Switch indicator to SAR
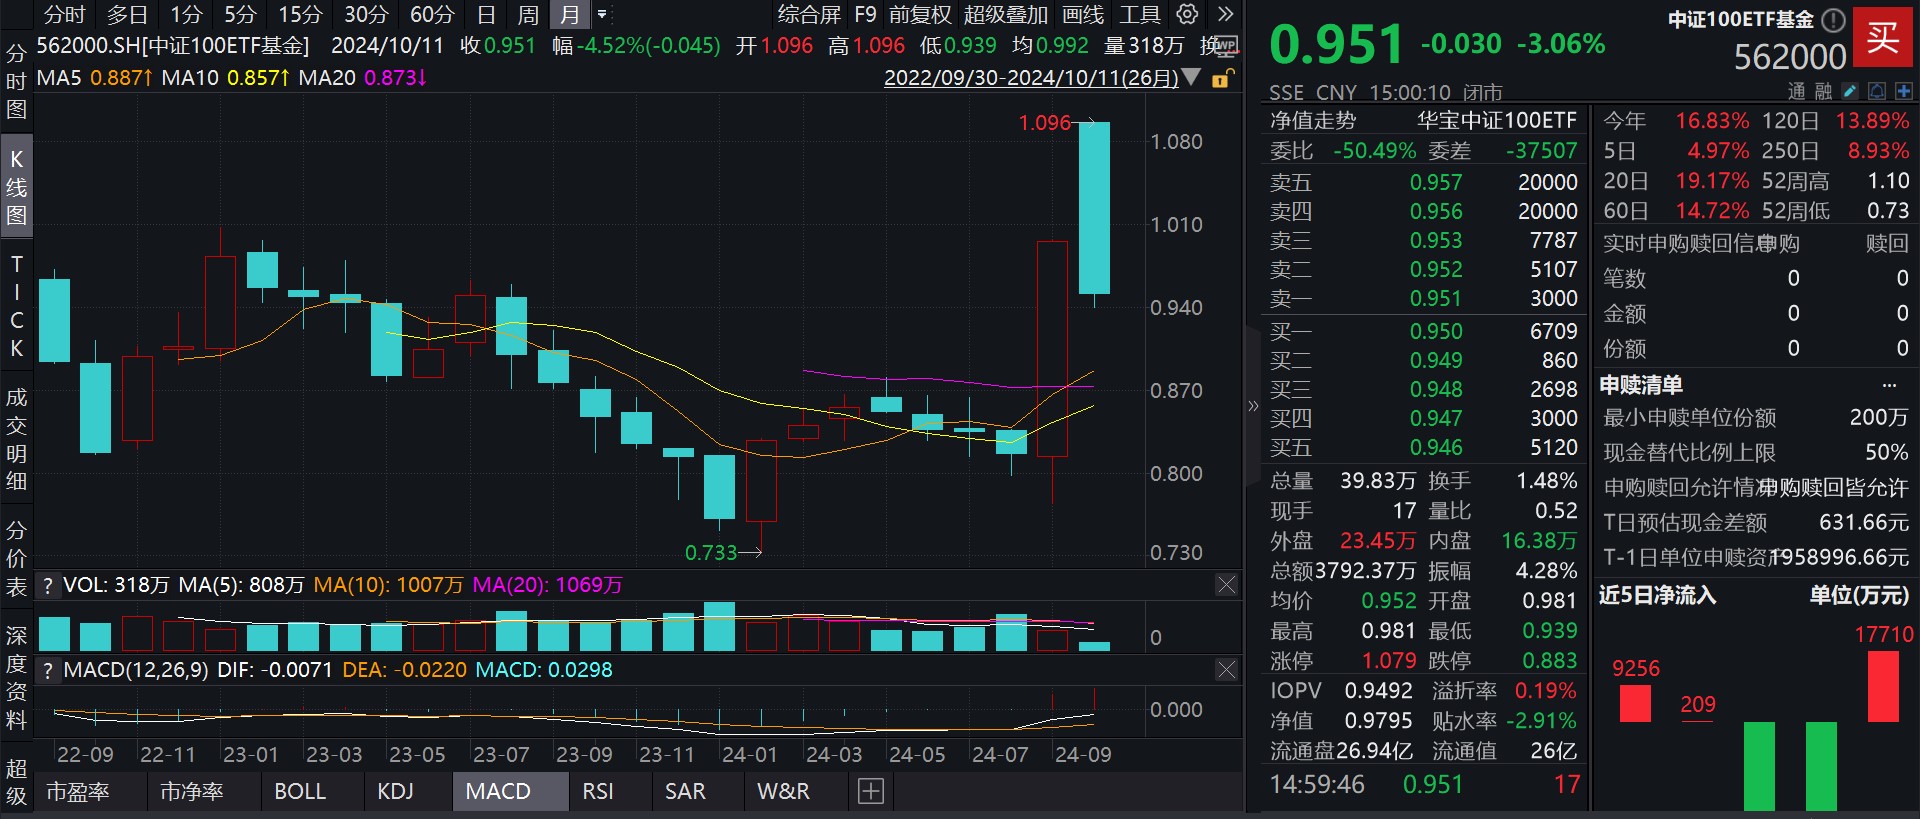 (x=685, y=791)
